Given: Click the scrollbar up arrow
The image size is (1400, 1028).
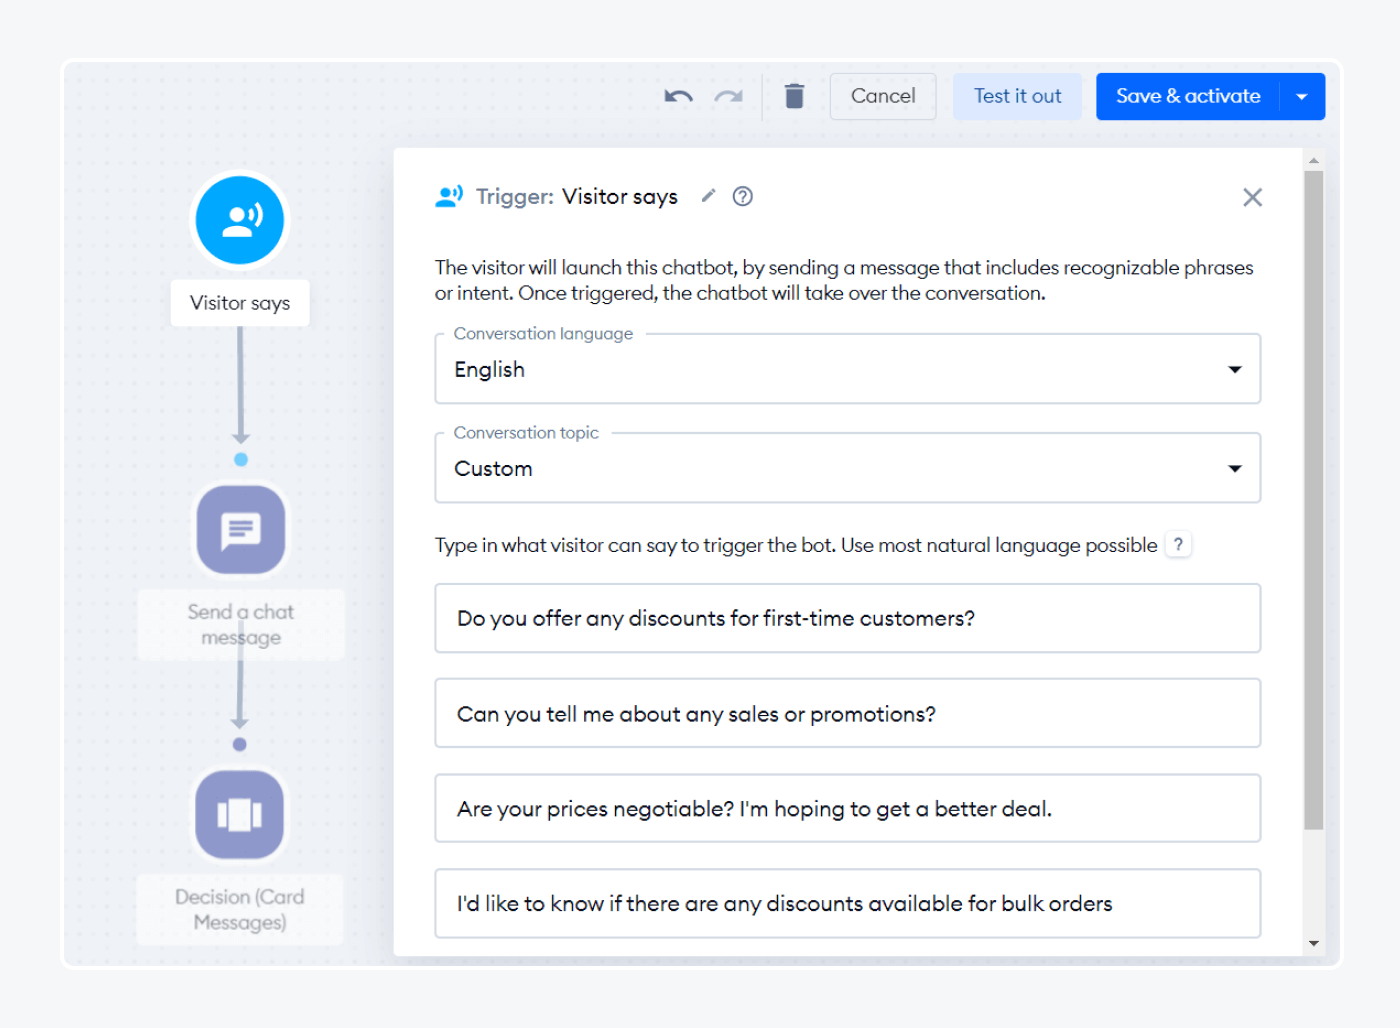Looking at the screenshot, I should click(x=1314, y=160).
